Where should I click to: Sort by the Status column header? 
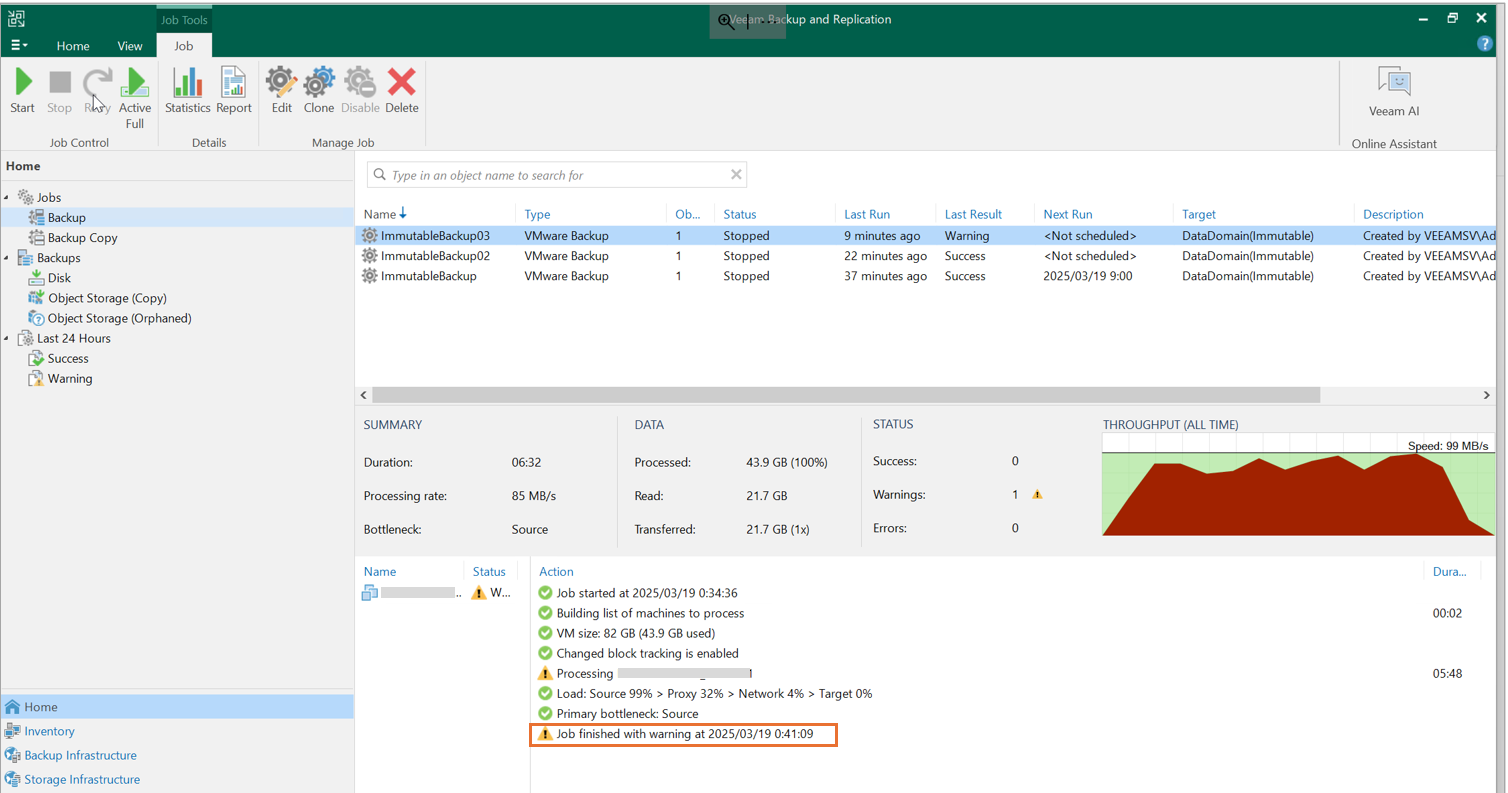[740, 214]
